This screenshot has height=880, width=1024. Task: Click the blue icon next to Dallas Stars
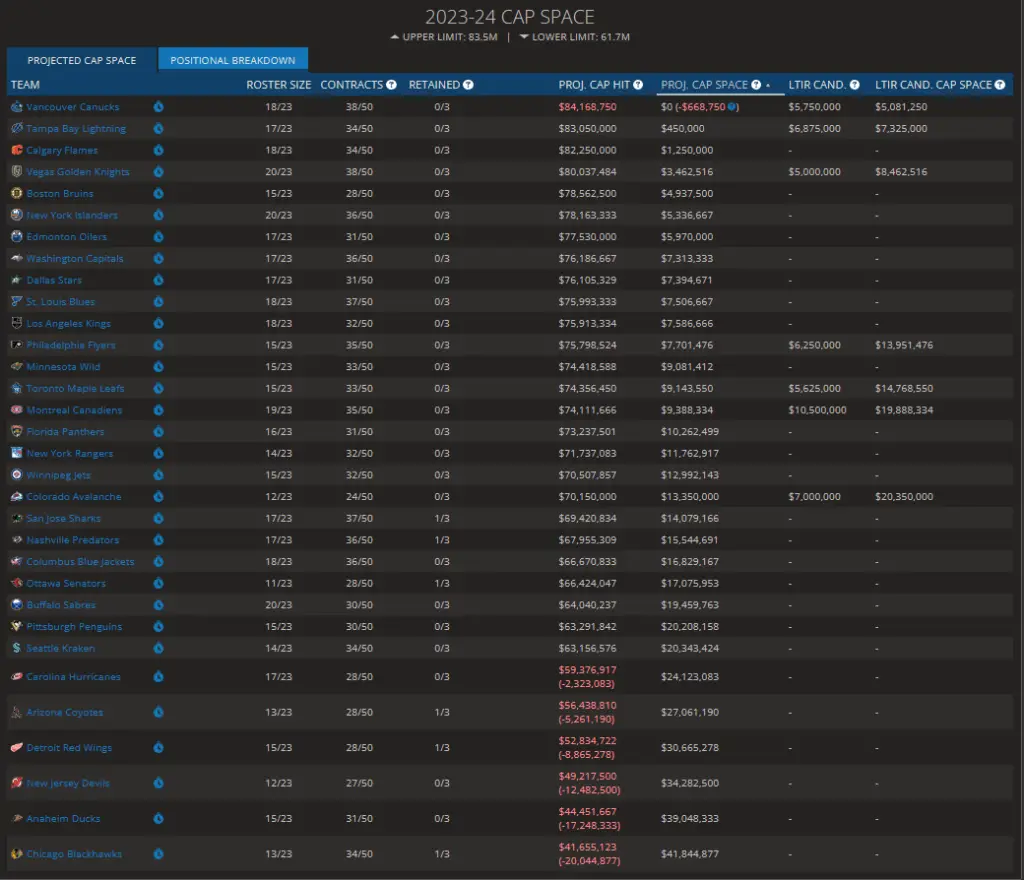coord(158,280)
